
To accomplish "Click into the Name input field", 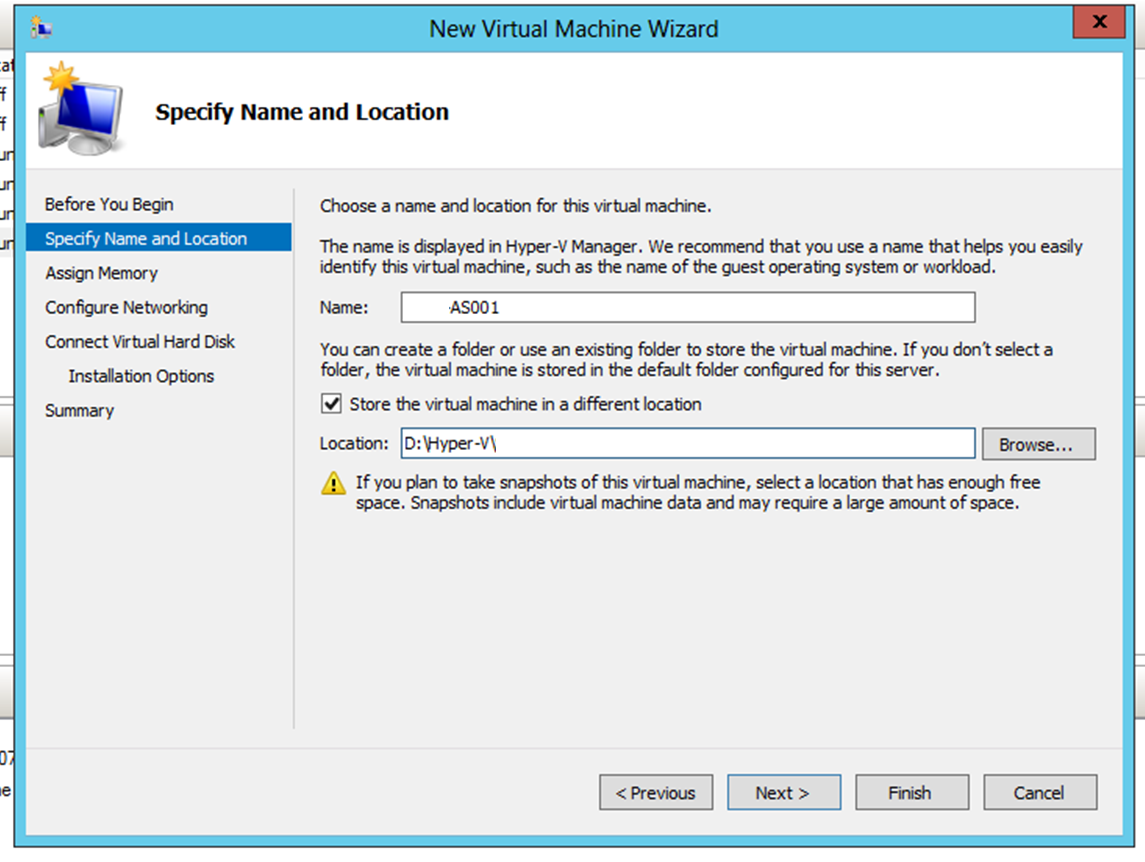I will click(x=688, y=308).
